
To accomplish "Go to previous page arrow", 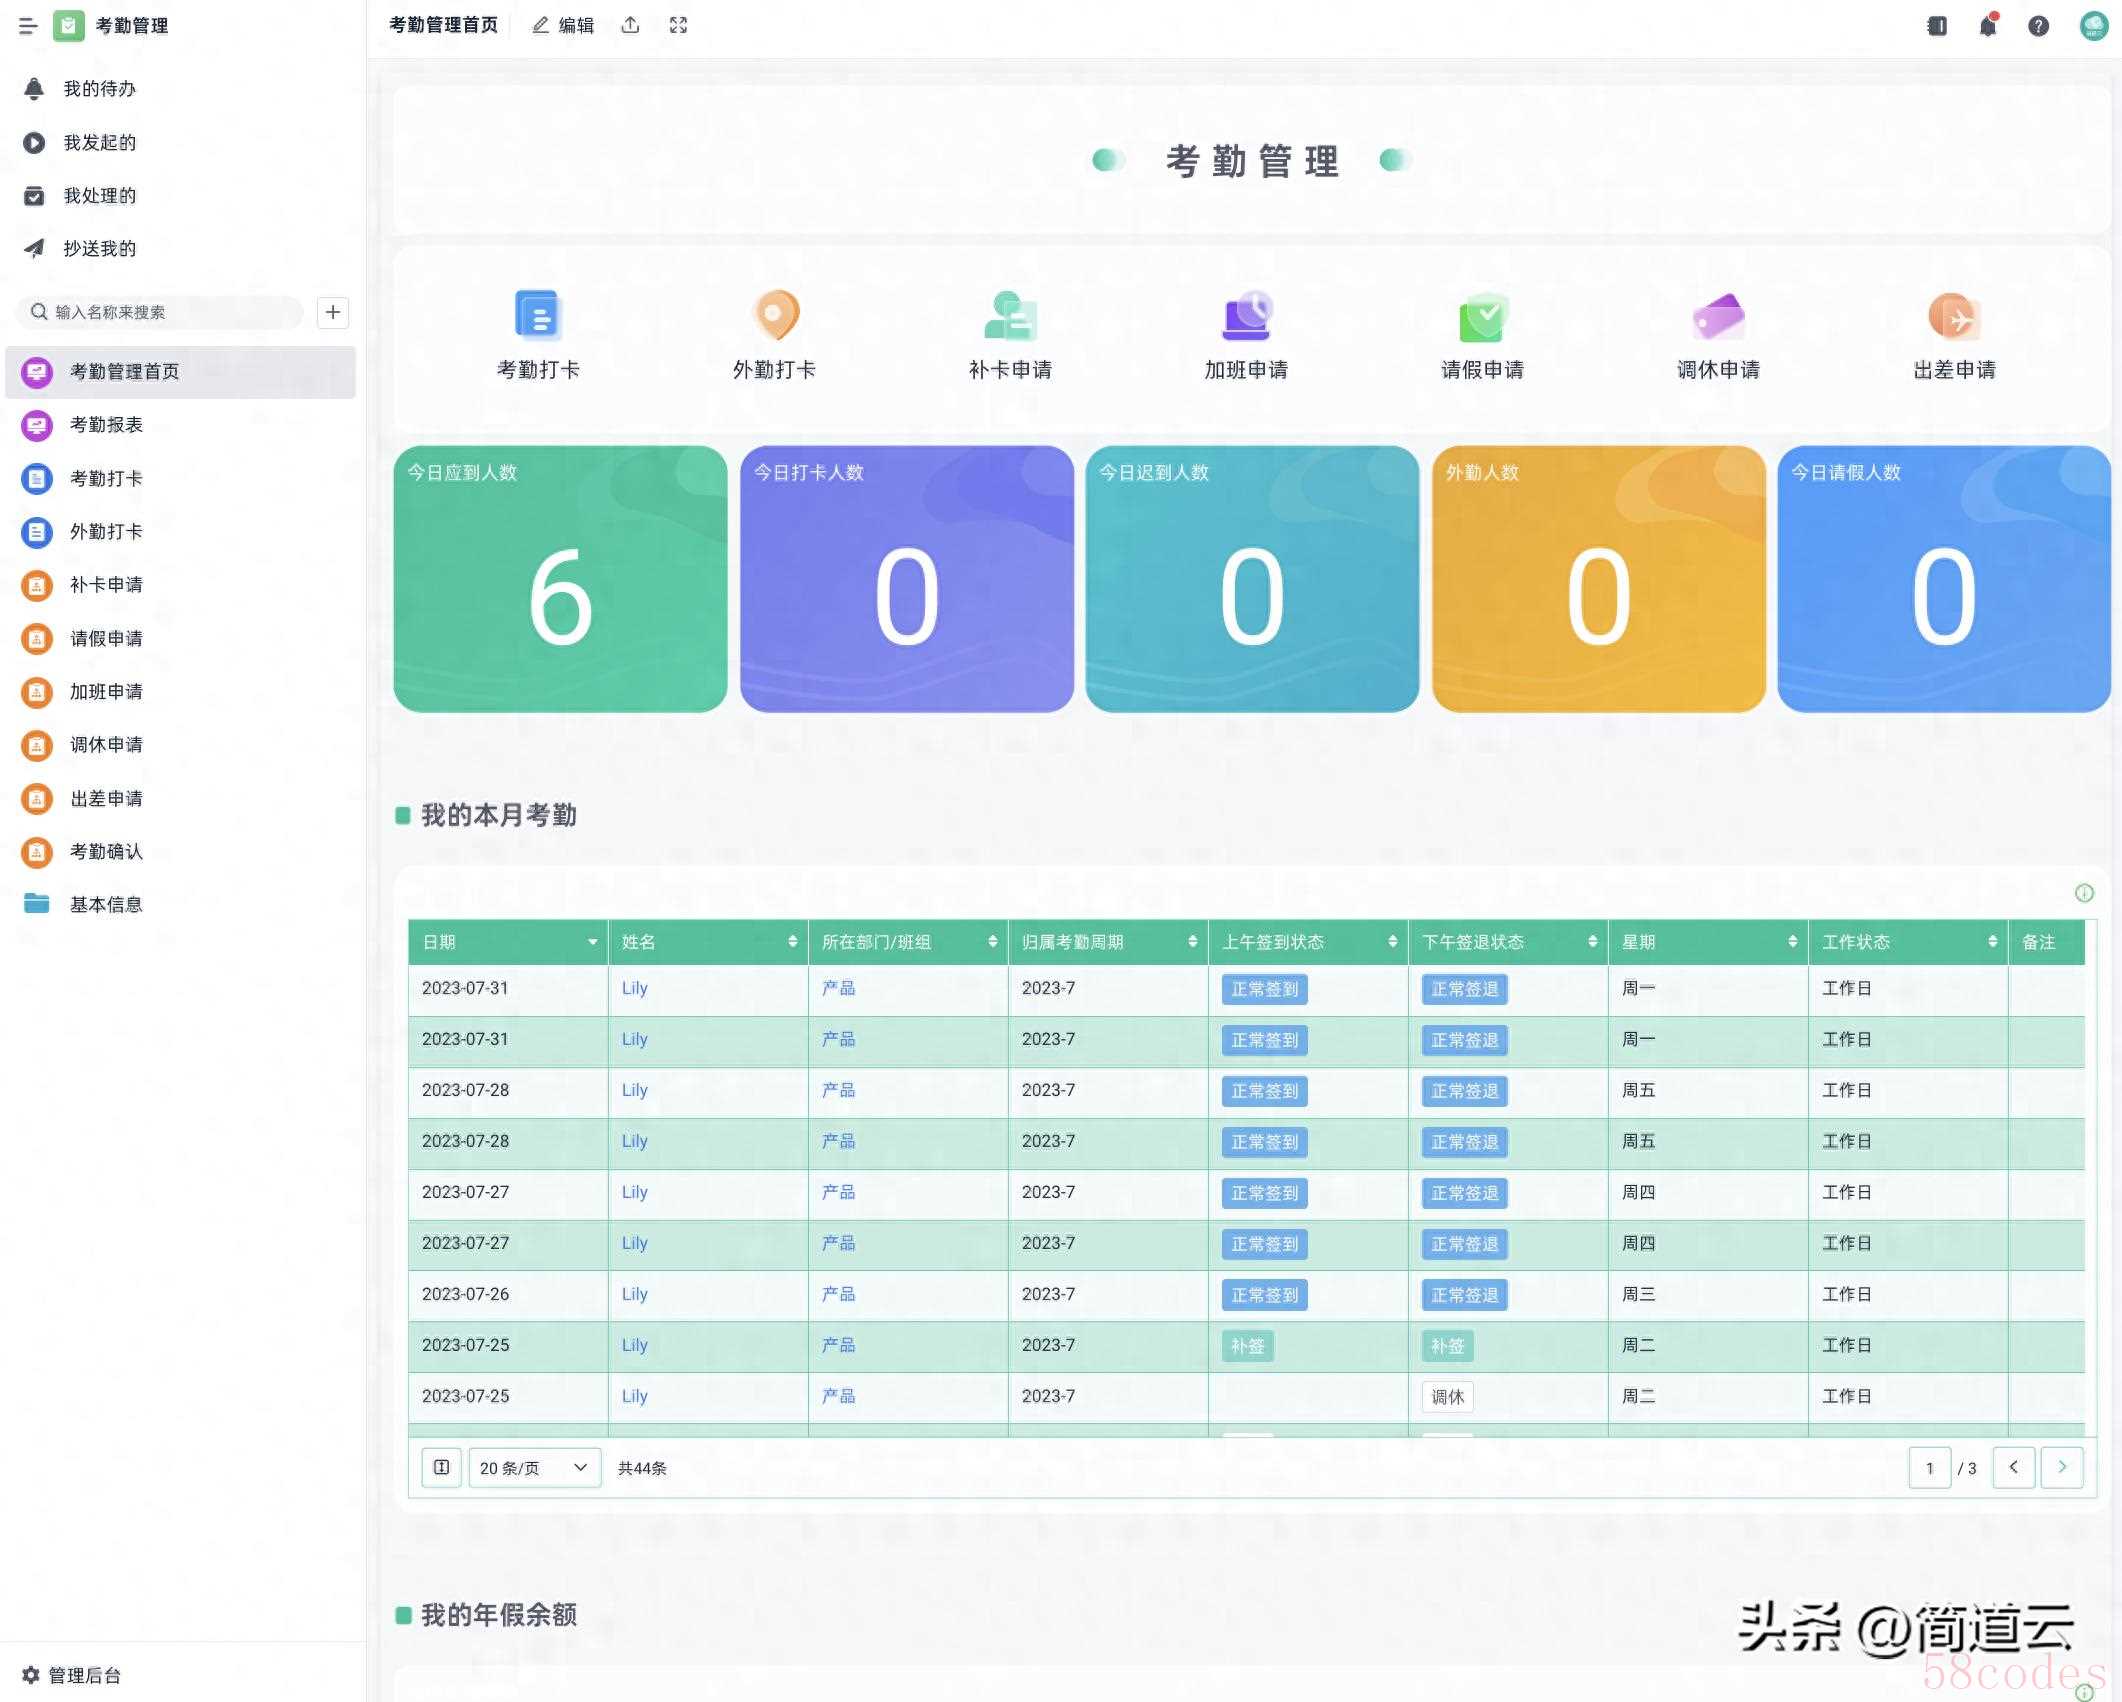I will pyautogui.click(x=2014, y=1468).
